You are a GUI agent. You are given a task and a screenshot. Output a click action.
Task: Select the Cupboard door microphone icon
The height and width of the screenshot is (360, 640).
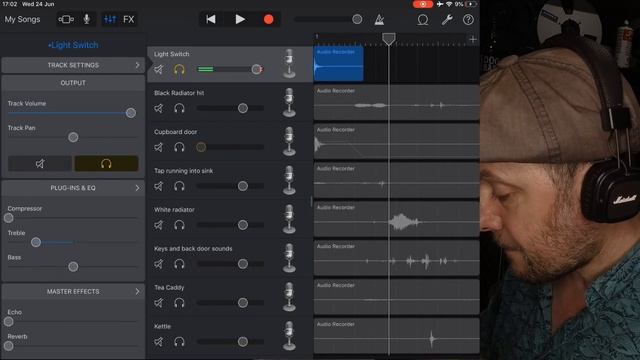point(289,141)
